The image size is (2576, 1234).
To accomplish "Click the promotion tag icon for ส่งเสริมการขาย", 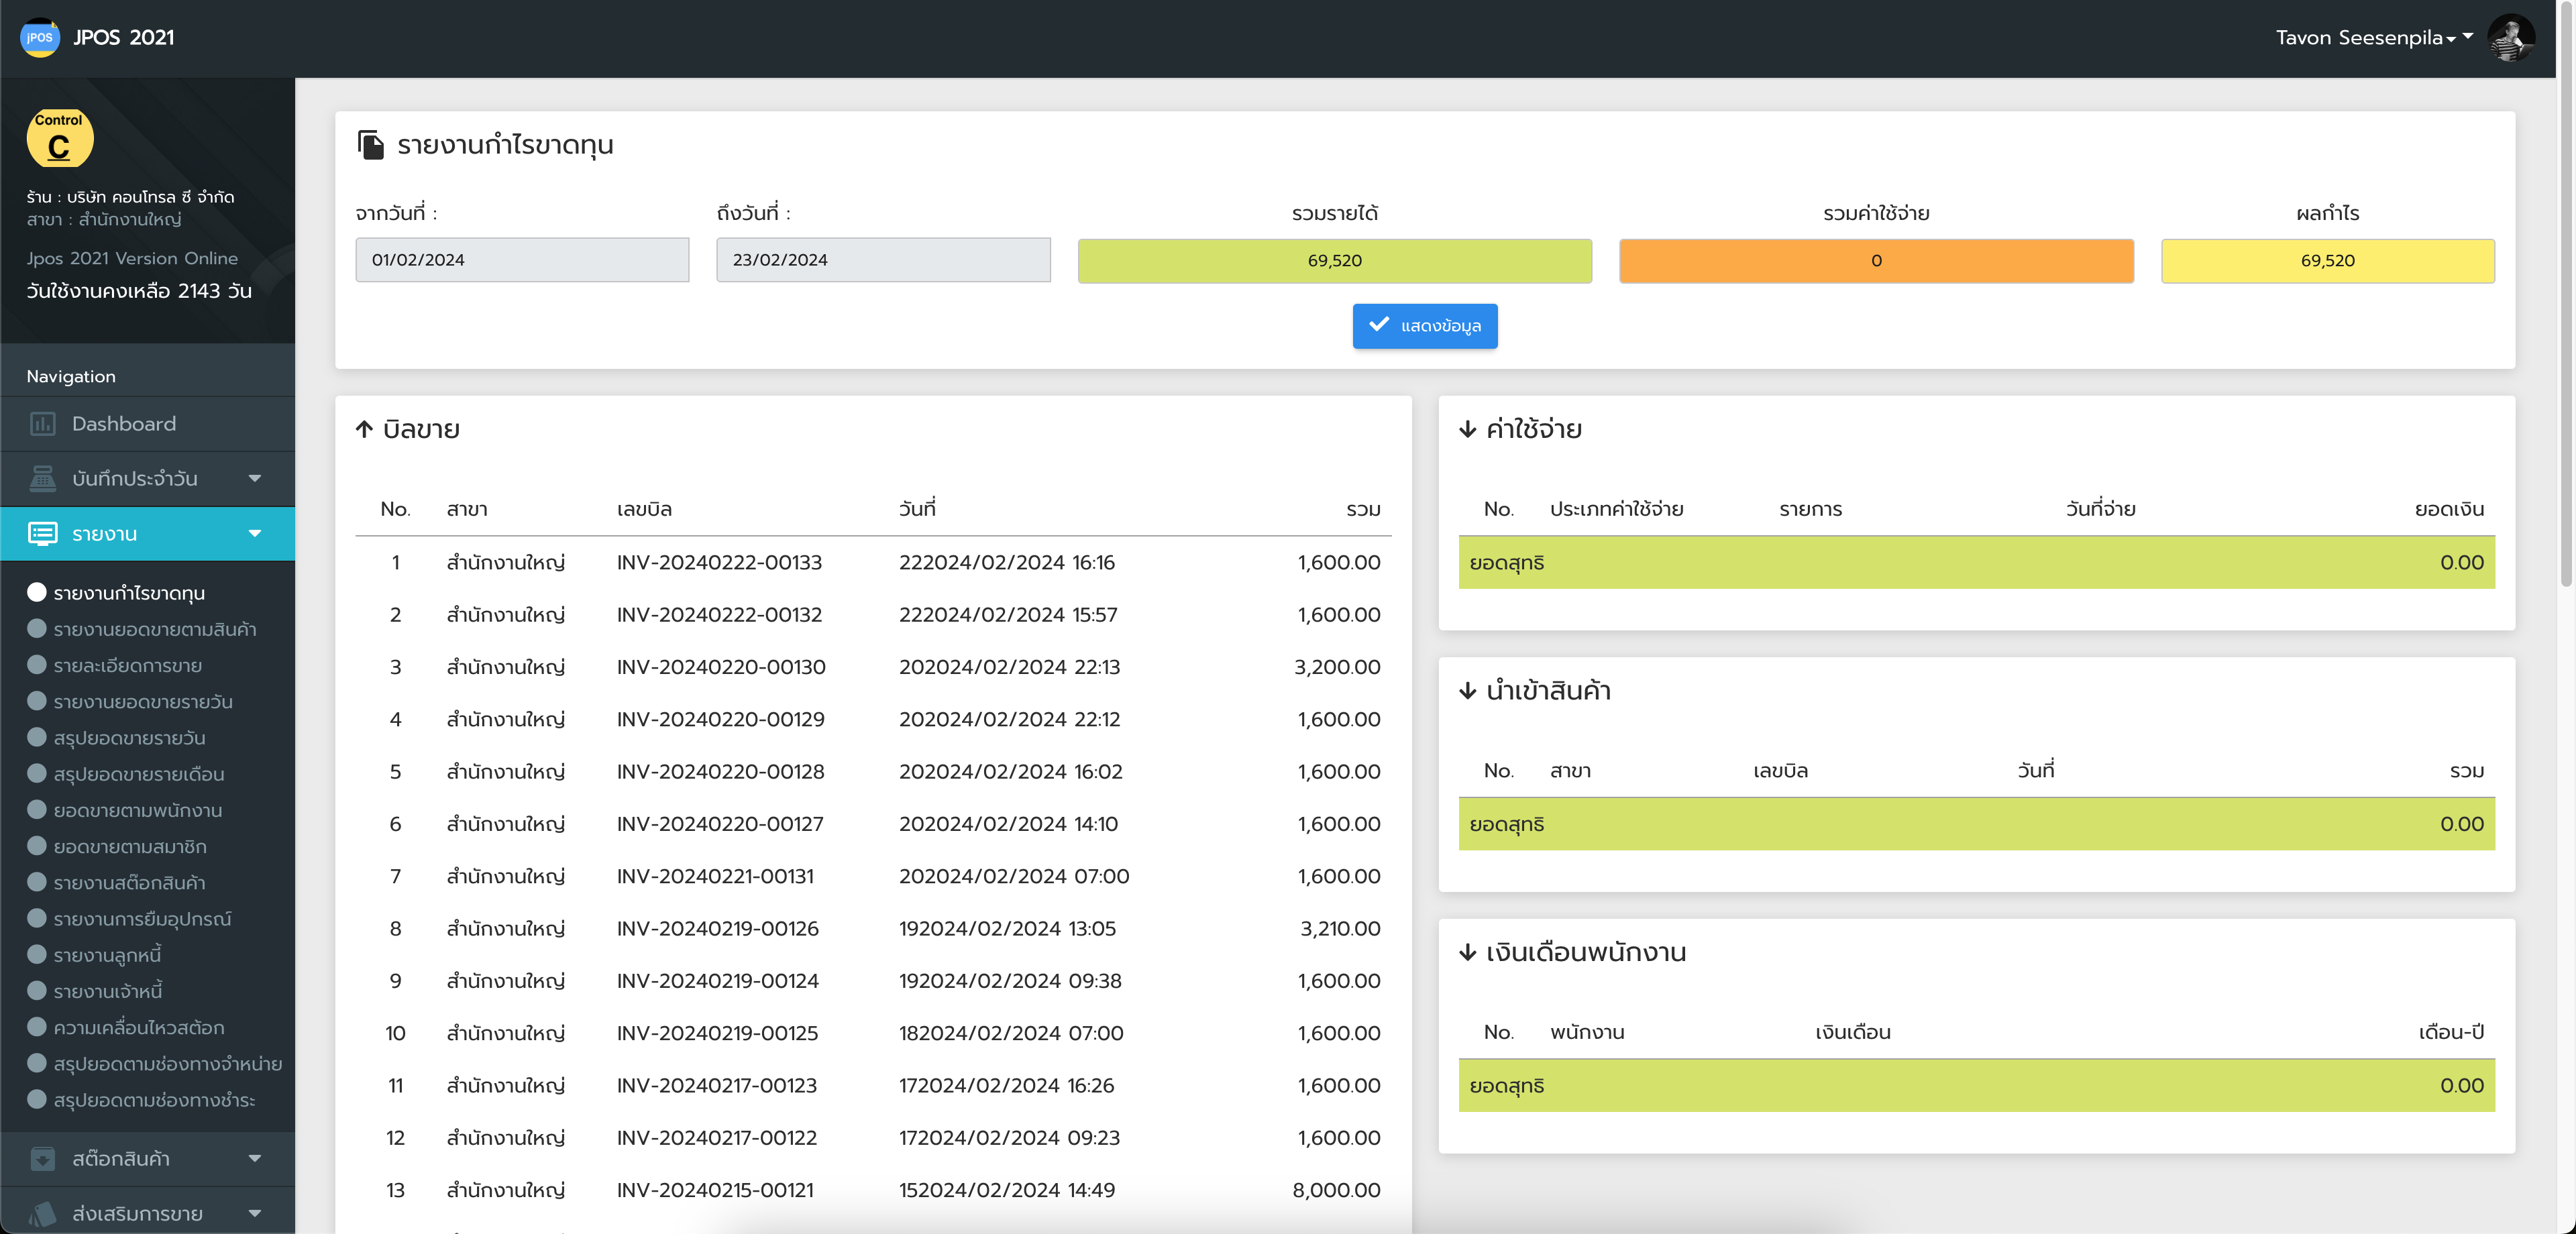I will [x=43, y=1214].
